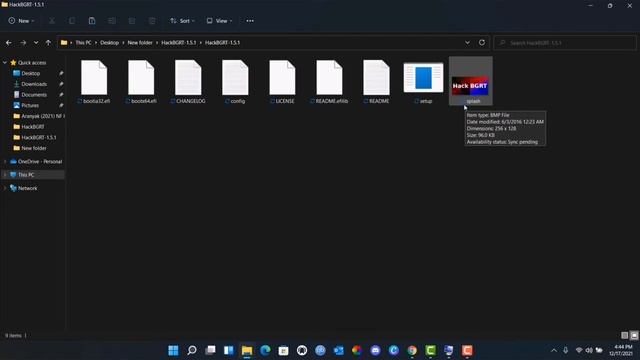
Task: Go back with the back arrow
Action: click(9, 42)
